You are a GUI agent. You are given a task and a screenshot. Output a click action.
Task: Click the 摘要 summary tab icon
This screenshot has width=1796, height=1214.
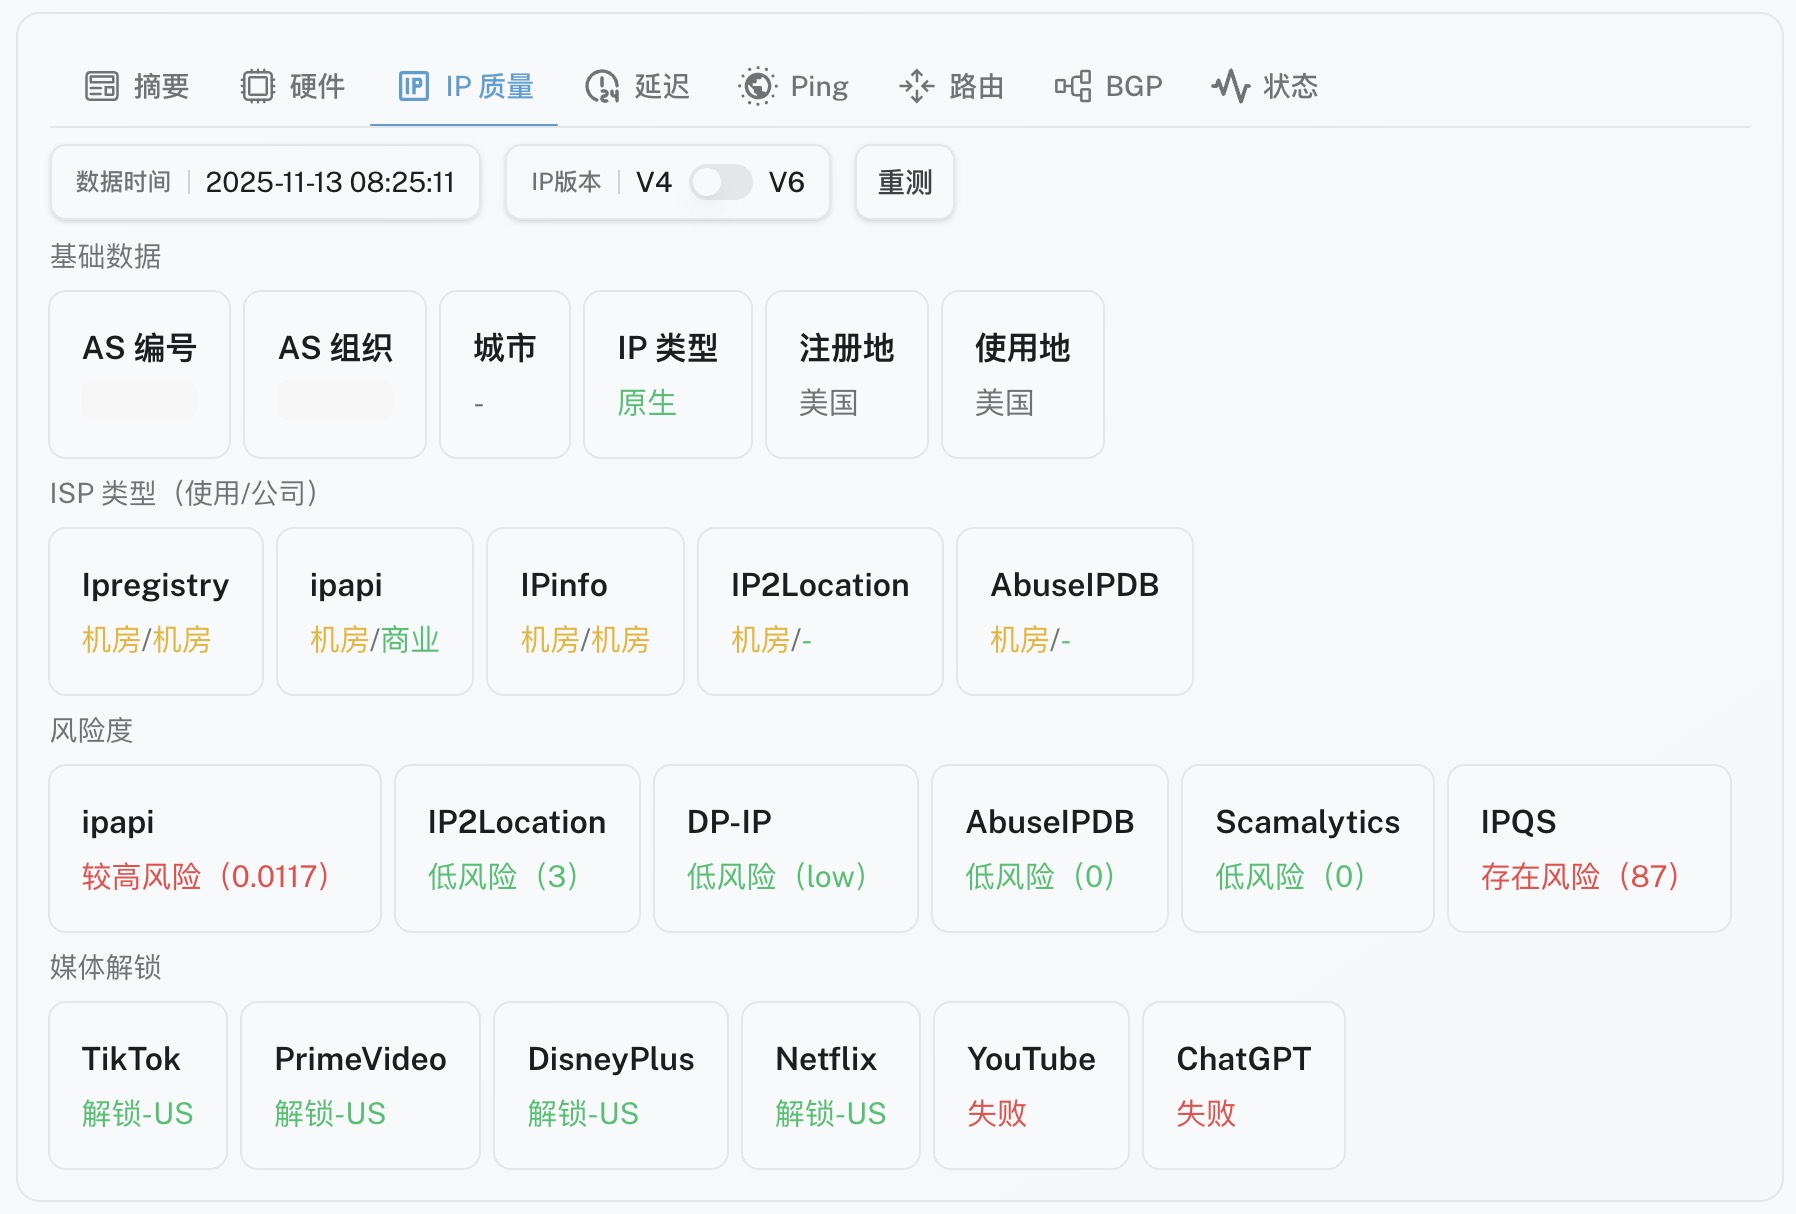[101, 87]
